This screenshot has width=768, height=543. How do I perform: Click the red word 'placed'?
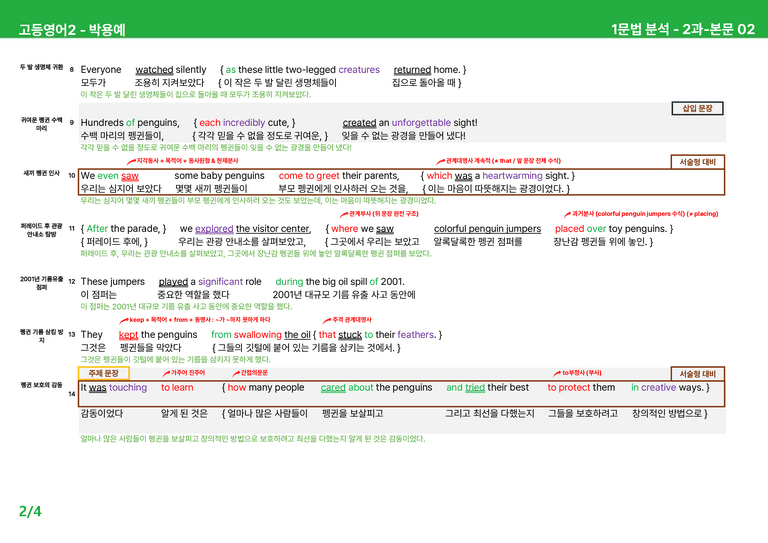[x=570, y=229]
